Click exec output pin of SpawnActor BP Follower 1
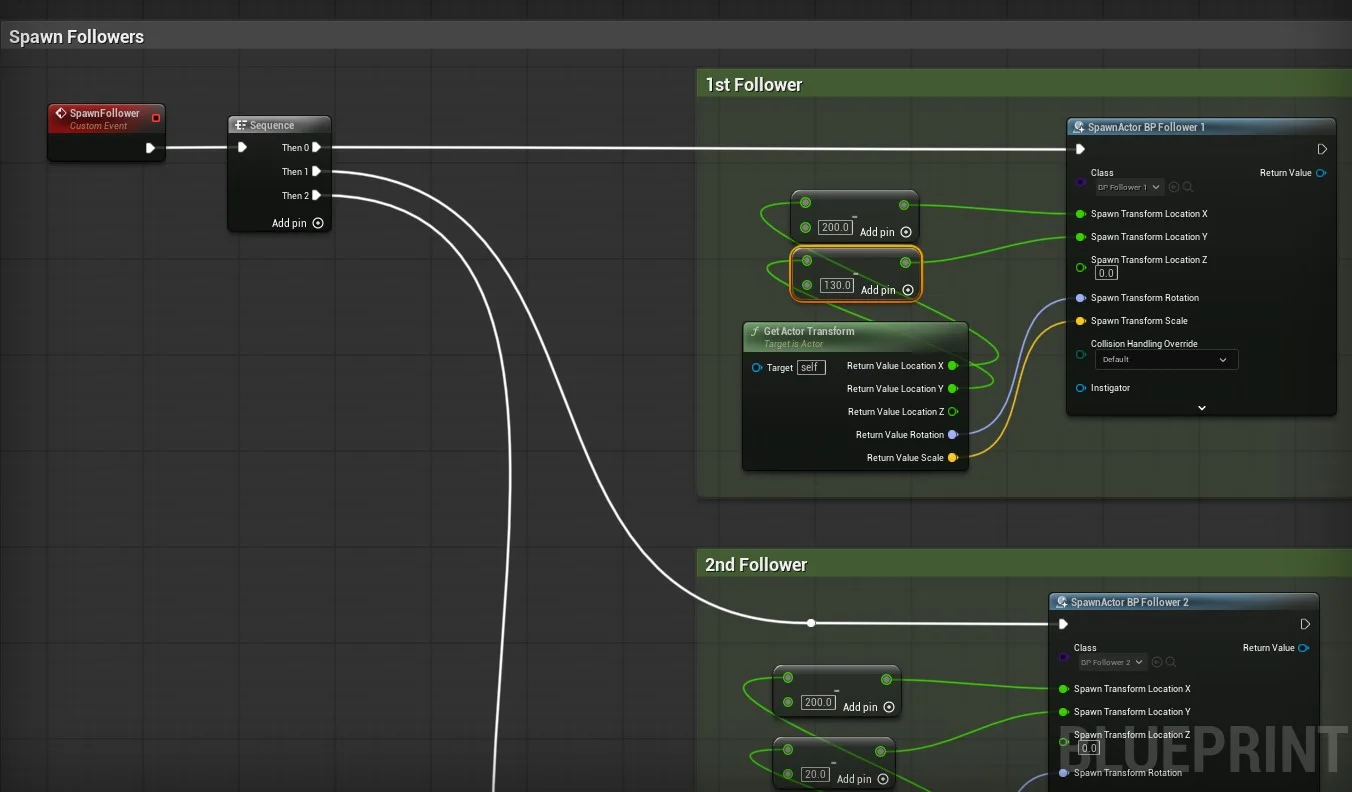This screenshot has width=1352, height=792. coord(1322,149)
